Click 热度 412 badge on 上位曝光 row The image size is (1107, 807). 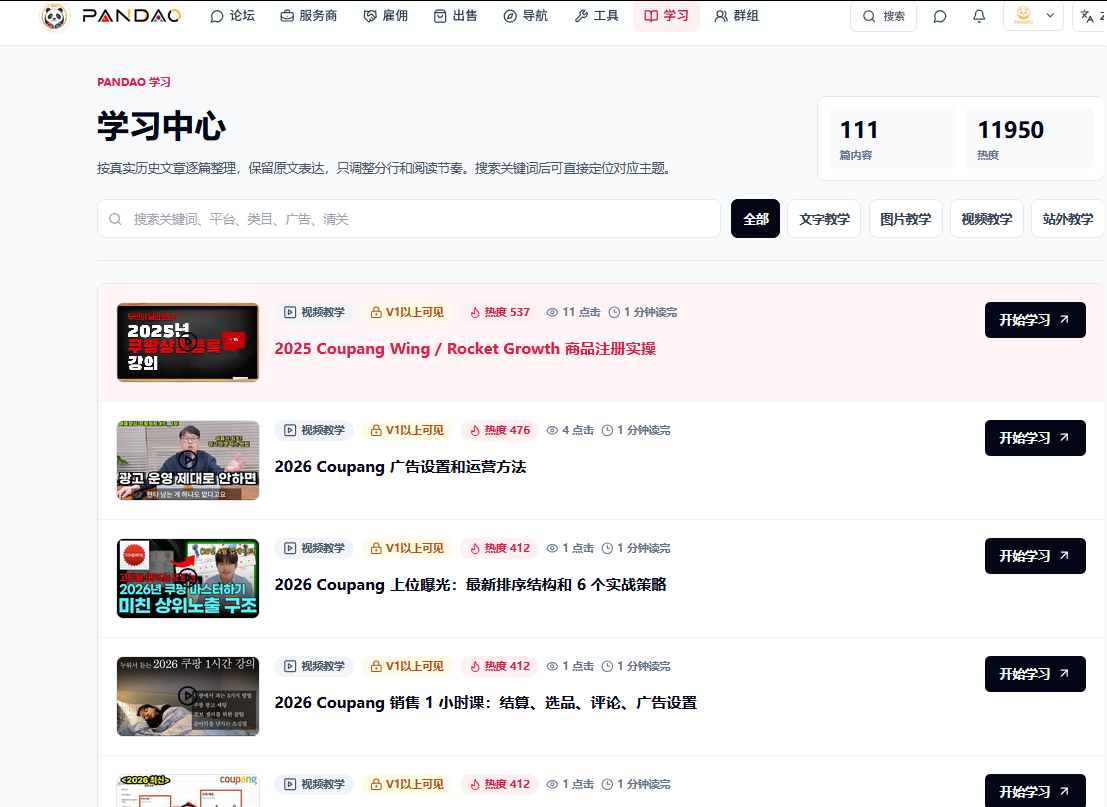coord(500,548)
